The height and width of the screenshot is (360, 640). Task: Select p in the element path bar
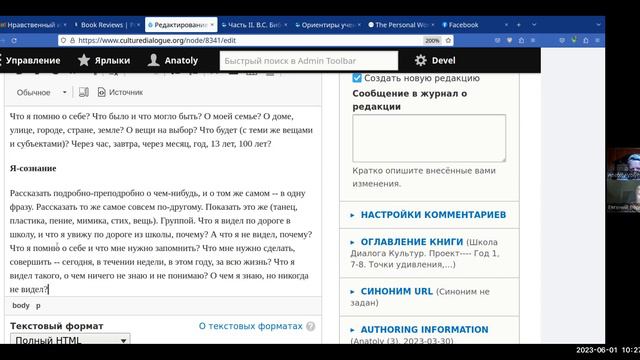click(38, 306)
